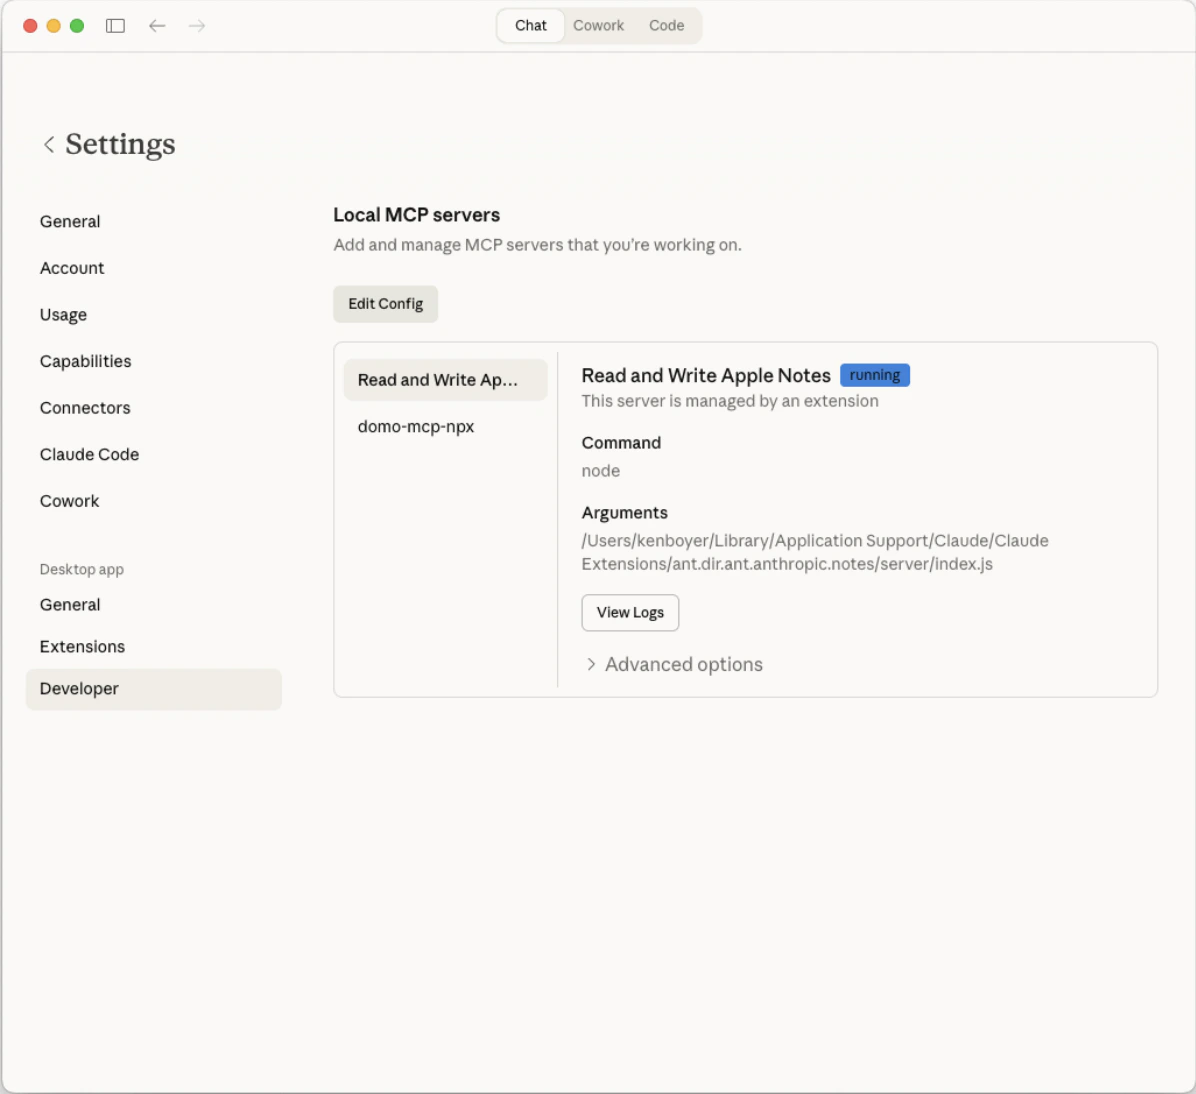Open Usage settings
Image resolution: width=1196 pixels, height=1094 pixels.
pos(63,315)
